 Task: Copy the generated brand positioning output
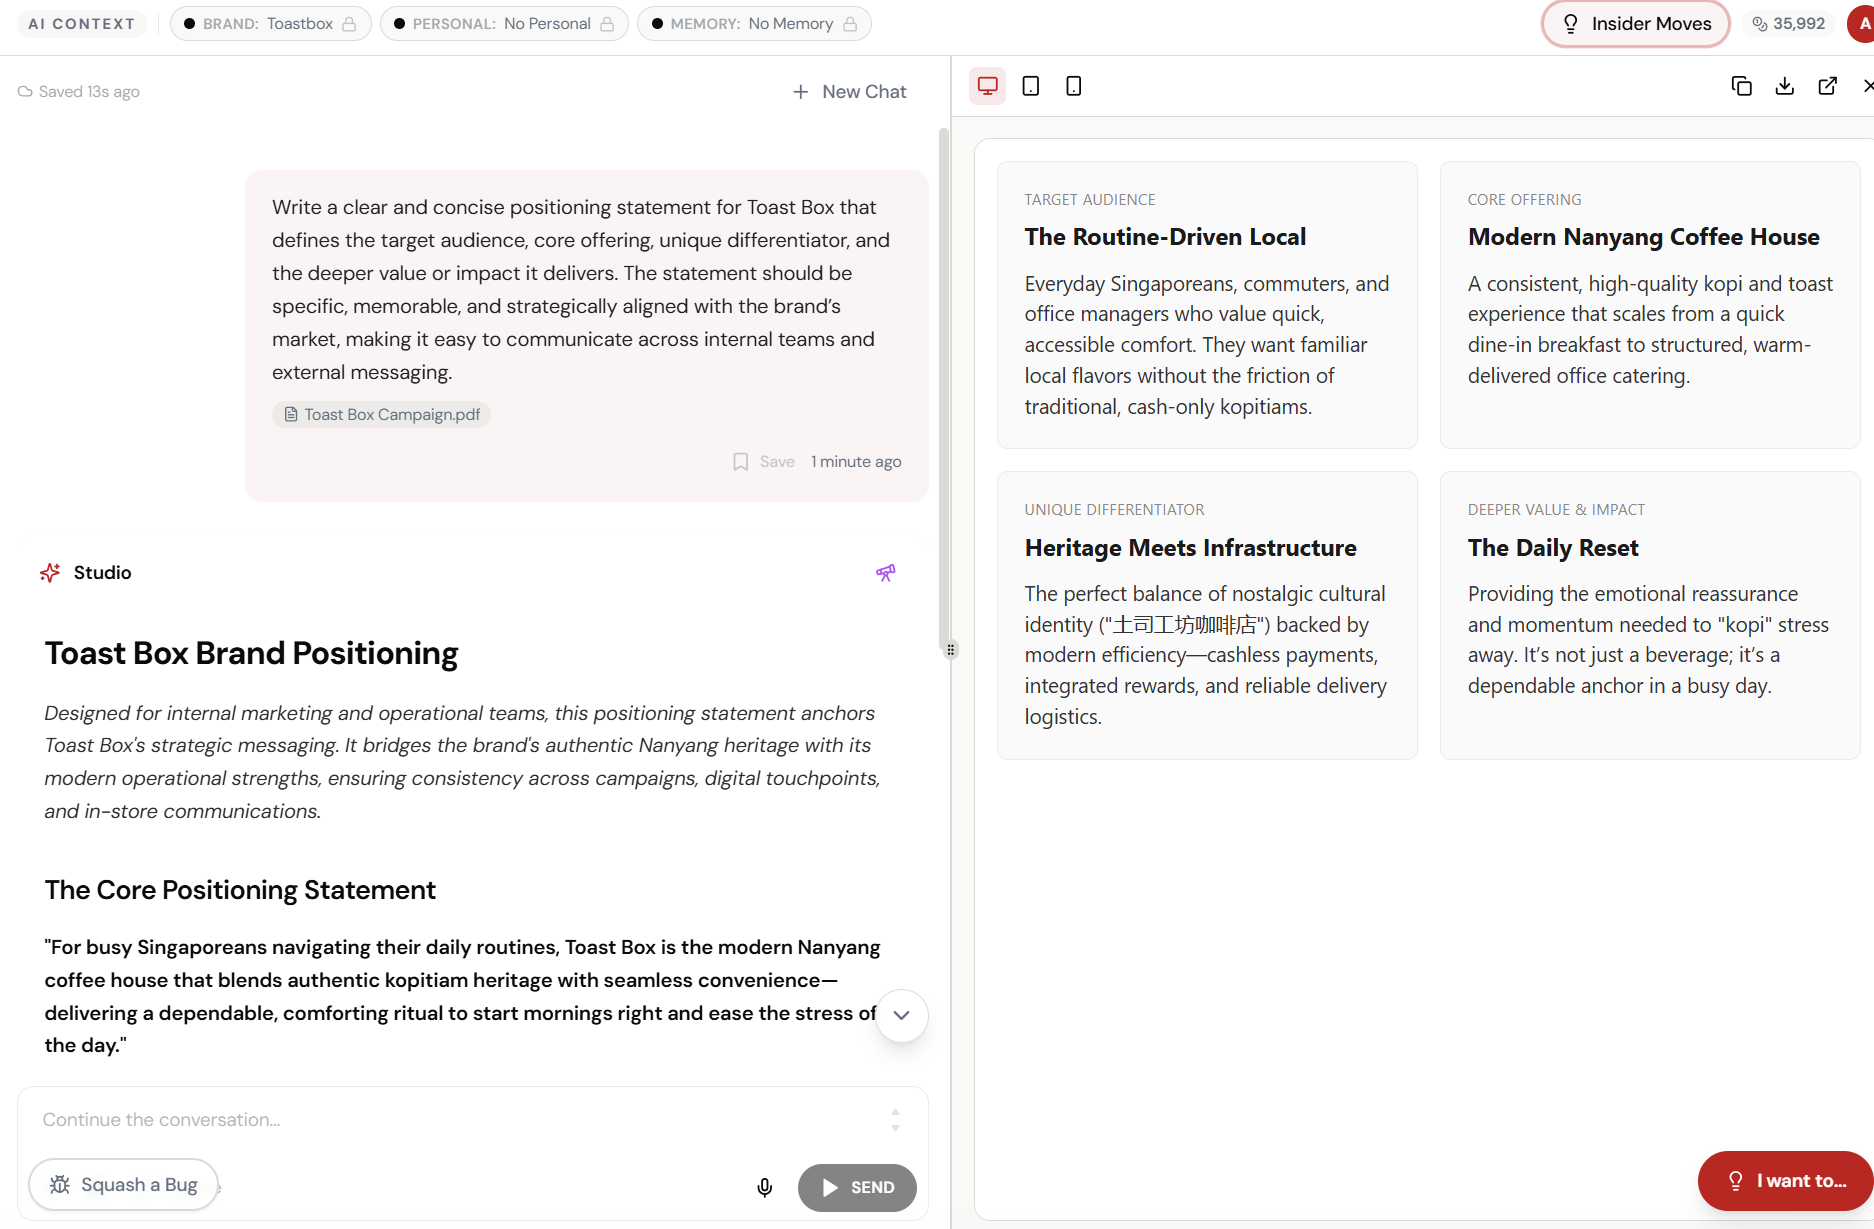pyautogui.click(x=1741, y=86)
